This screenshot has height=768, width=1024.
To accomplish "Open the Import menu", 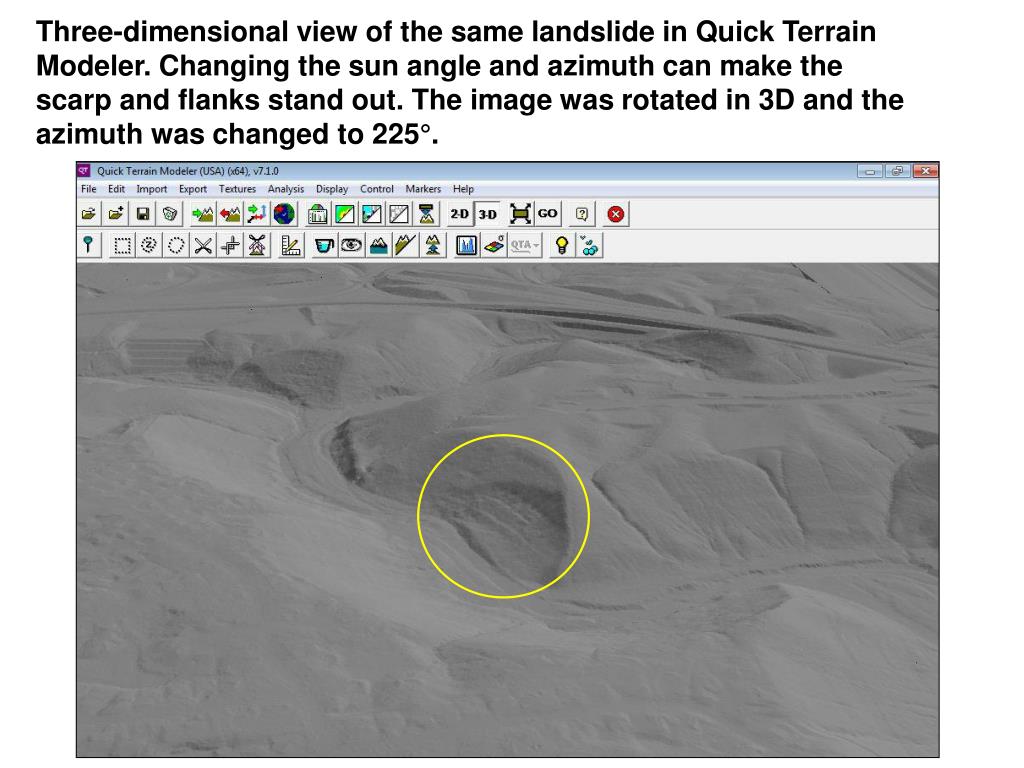I will (152, 189).
